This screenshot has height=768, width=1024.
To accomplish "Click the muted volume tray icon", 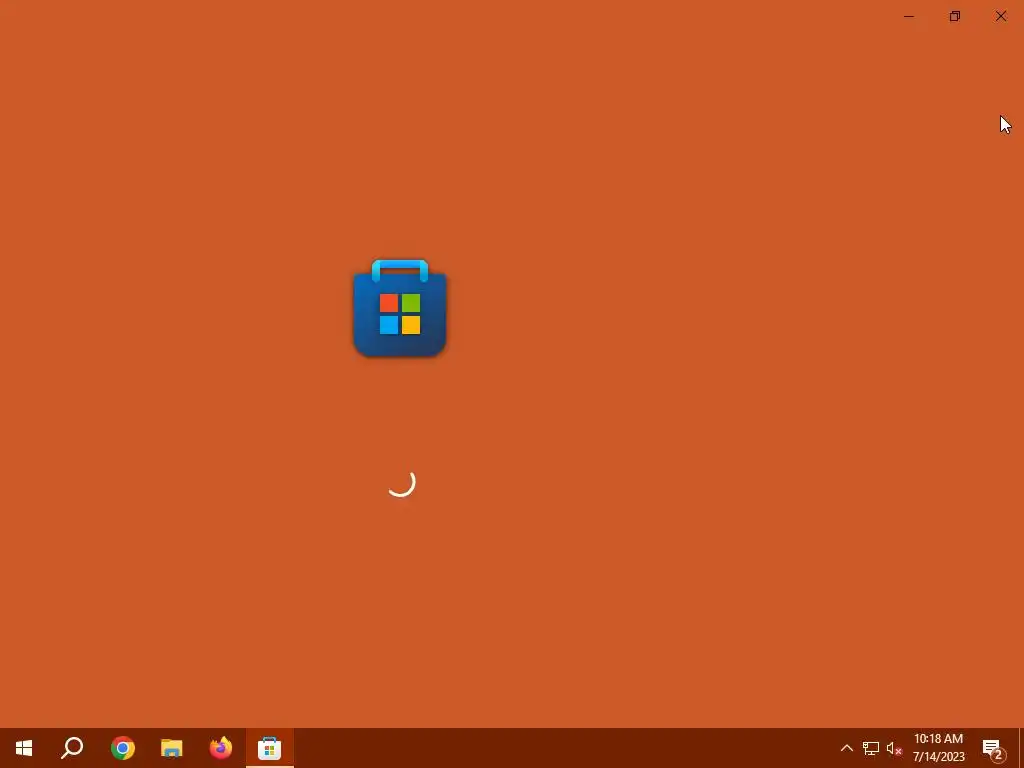I will pos(894,748).
